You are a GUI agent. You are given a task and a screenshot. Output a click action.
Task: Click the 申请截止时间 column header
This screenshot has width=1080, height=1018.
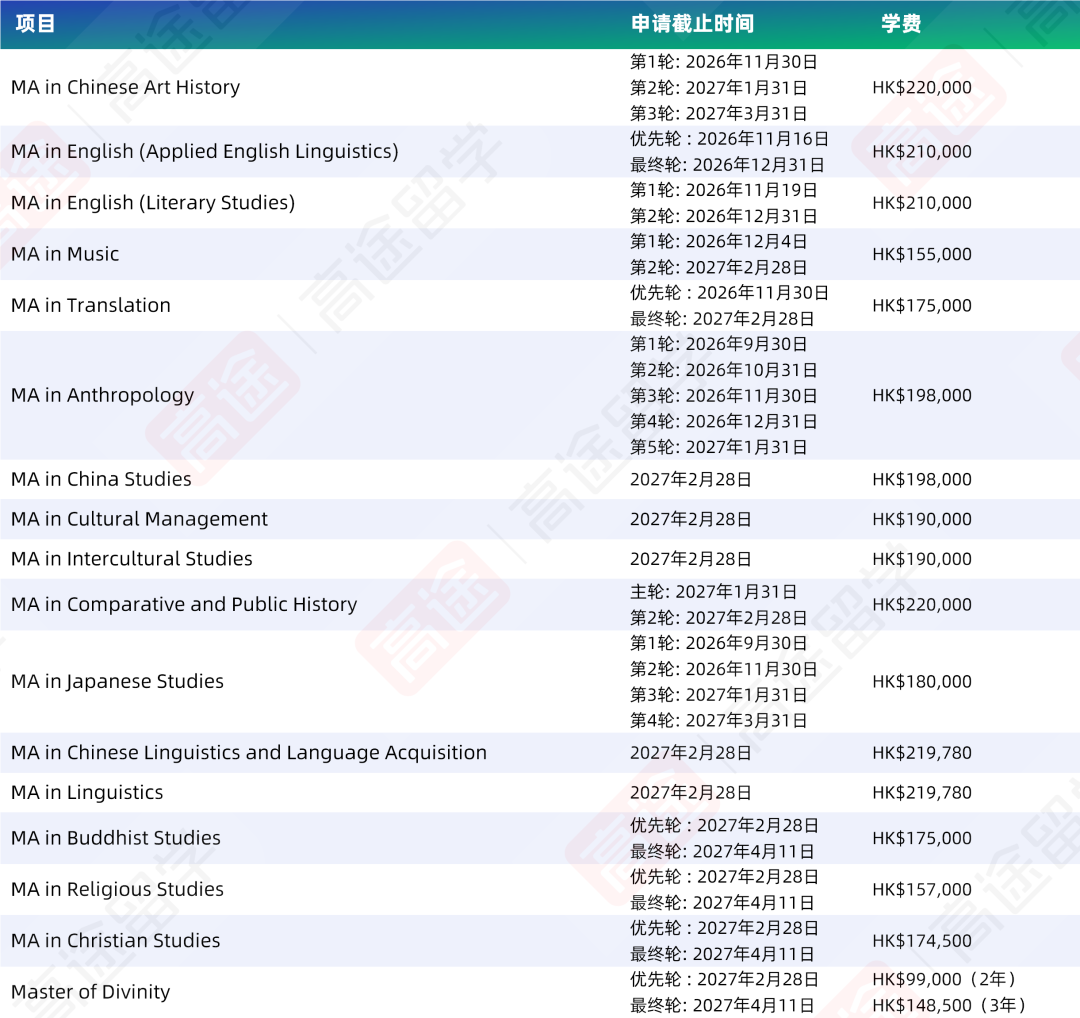point(692,23)
